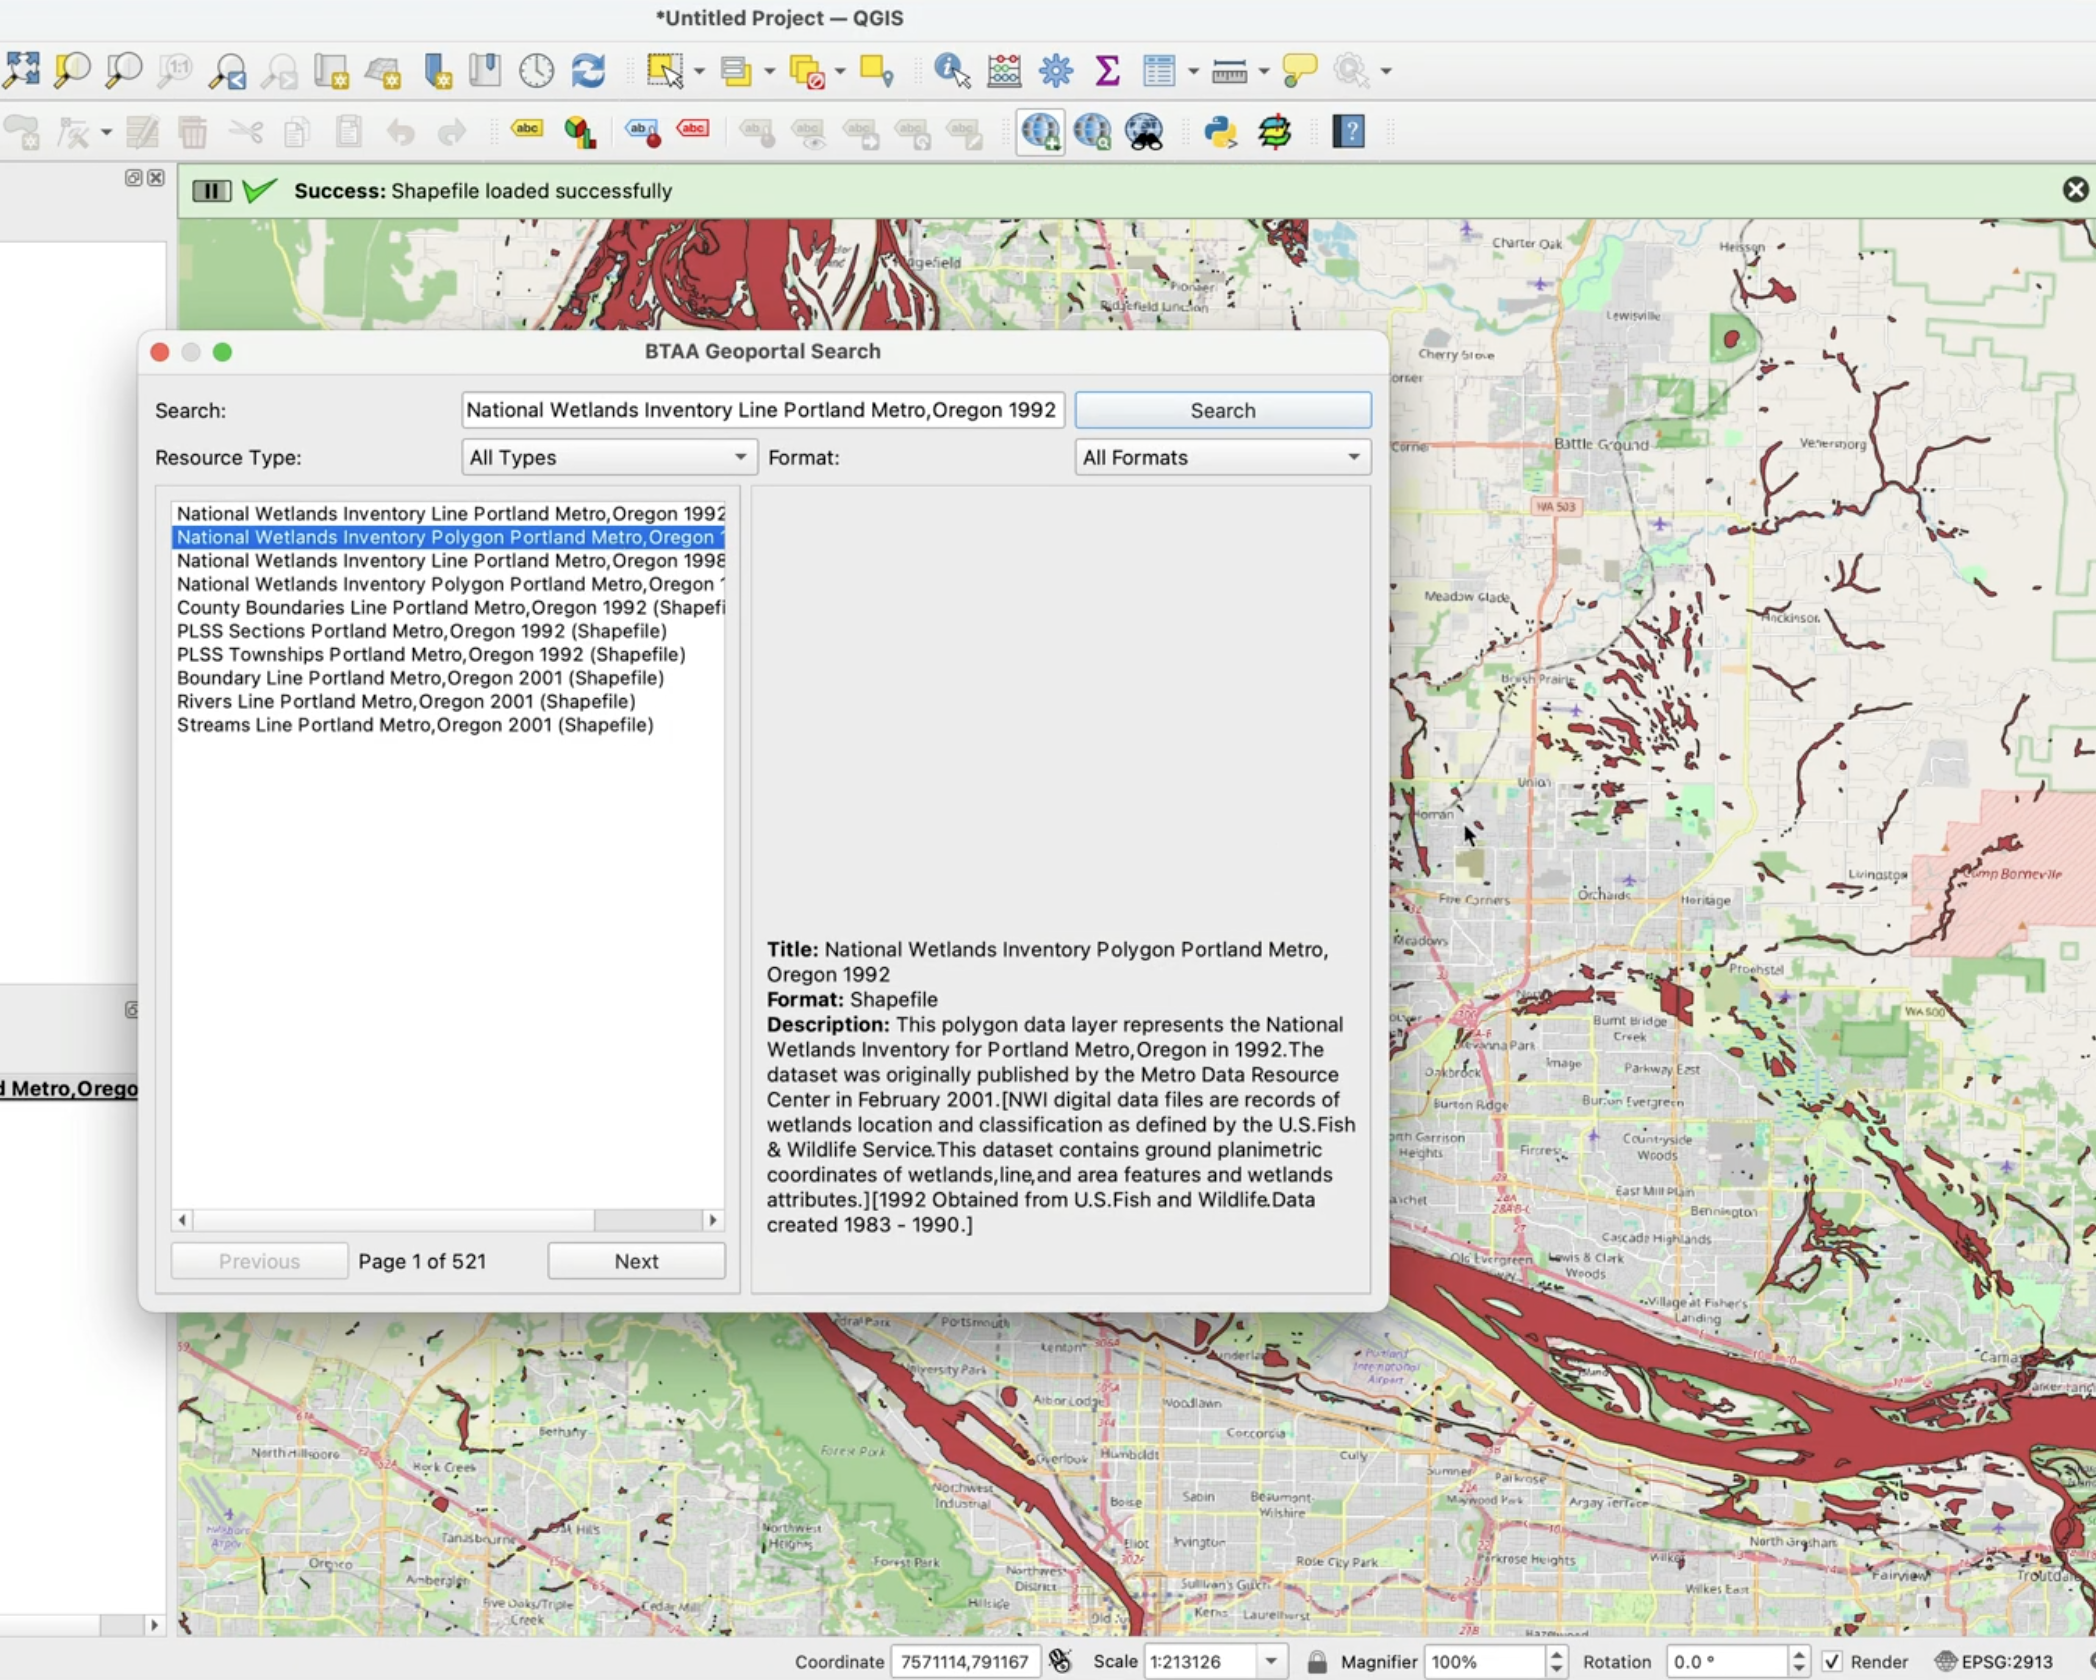The image size is (2096, 1680).
Task: Click EPSG:2913 CRS button
Action: 1995,1661
